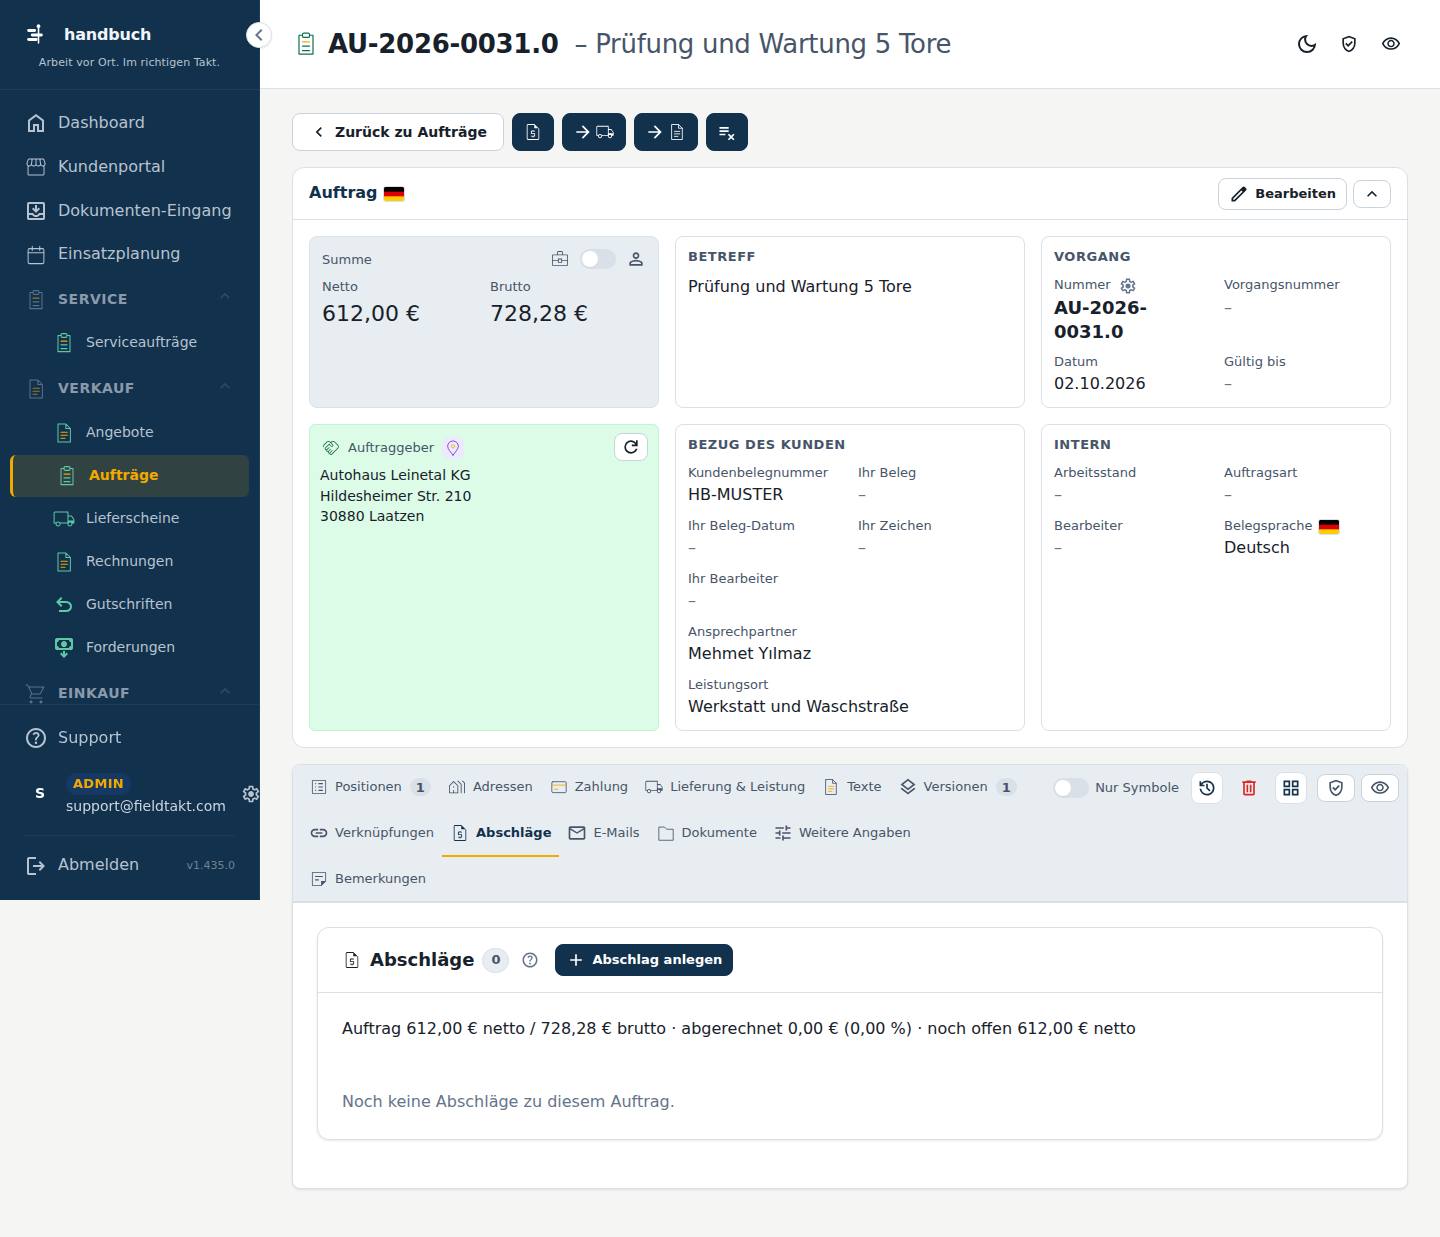
Task: Open the Positionen tab
Action: [370, 787]
